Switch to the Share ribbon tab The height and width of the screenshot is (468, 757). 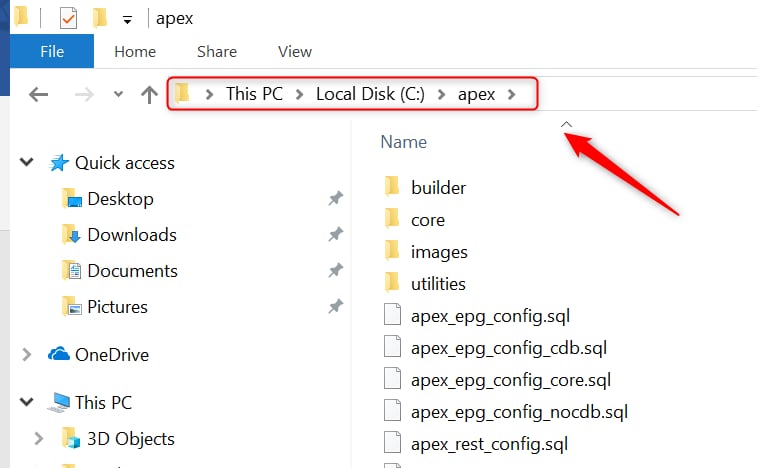217,51
